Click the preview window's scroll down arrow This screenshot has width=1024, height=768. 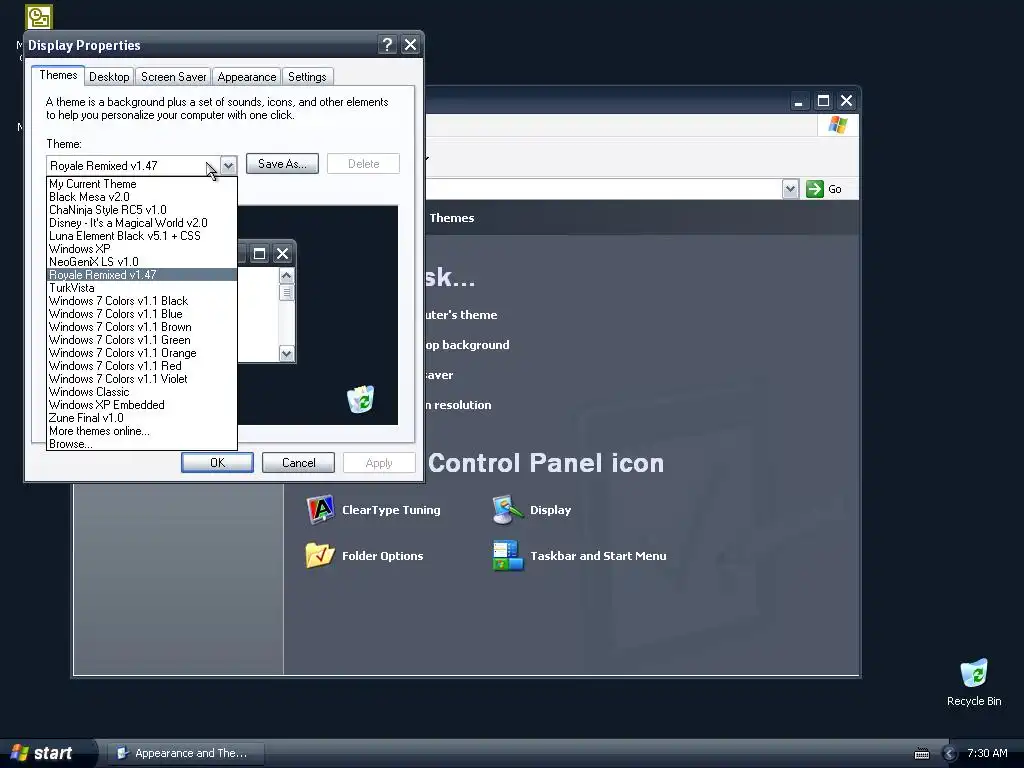pos(287,353)
